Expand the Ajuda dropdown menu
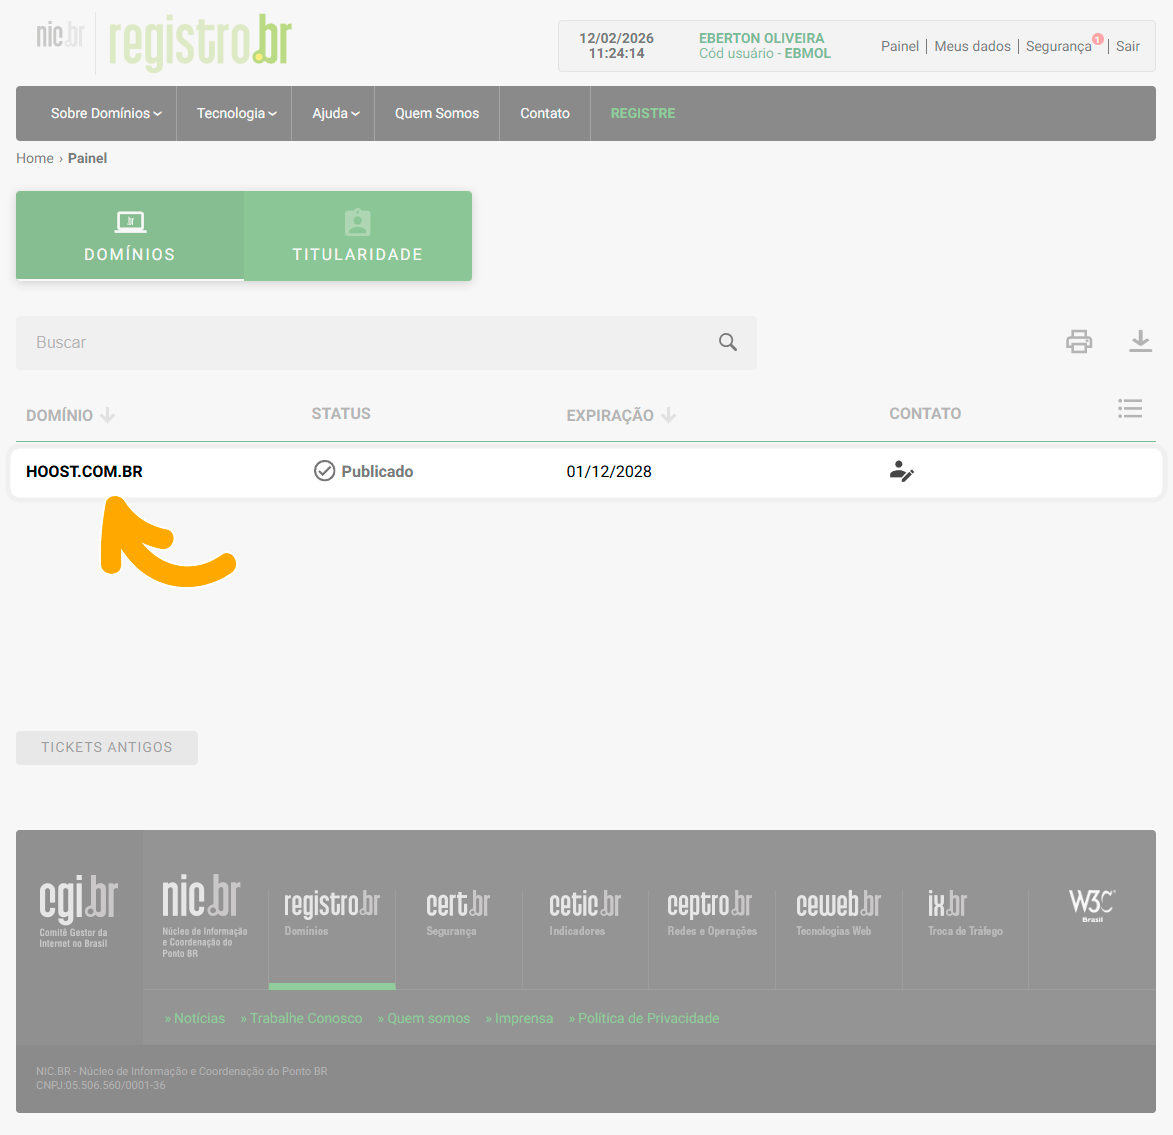This screenshot has width=1173, height=1135. click(335, 113)
